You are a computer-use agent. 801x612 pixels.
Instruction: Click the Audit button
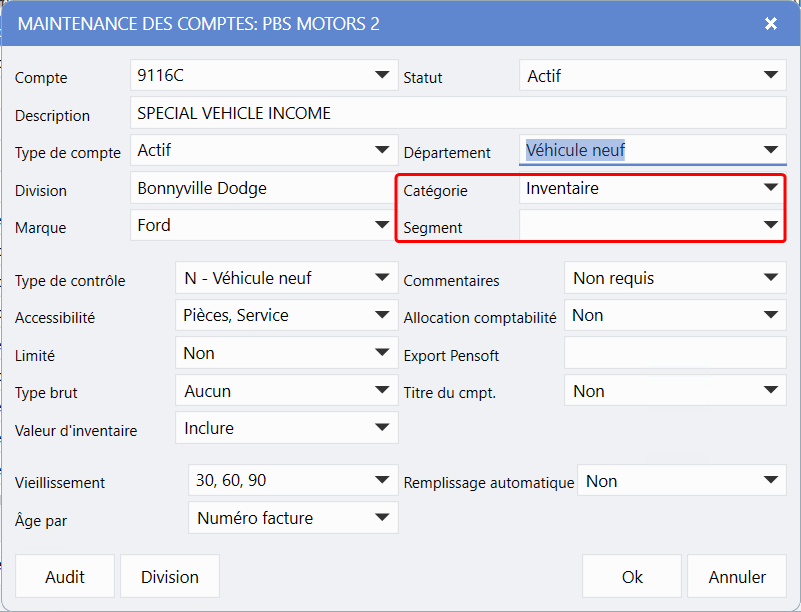65,577
